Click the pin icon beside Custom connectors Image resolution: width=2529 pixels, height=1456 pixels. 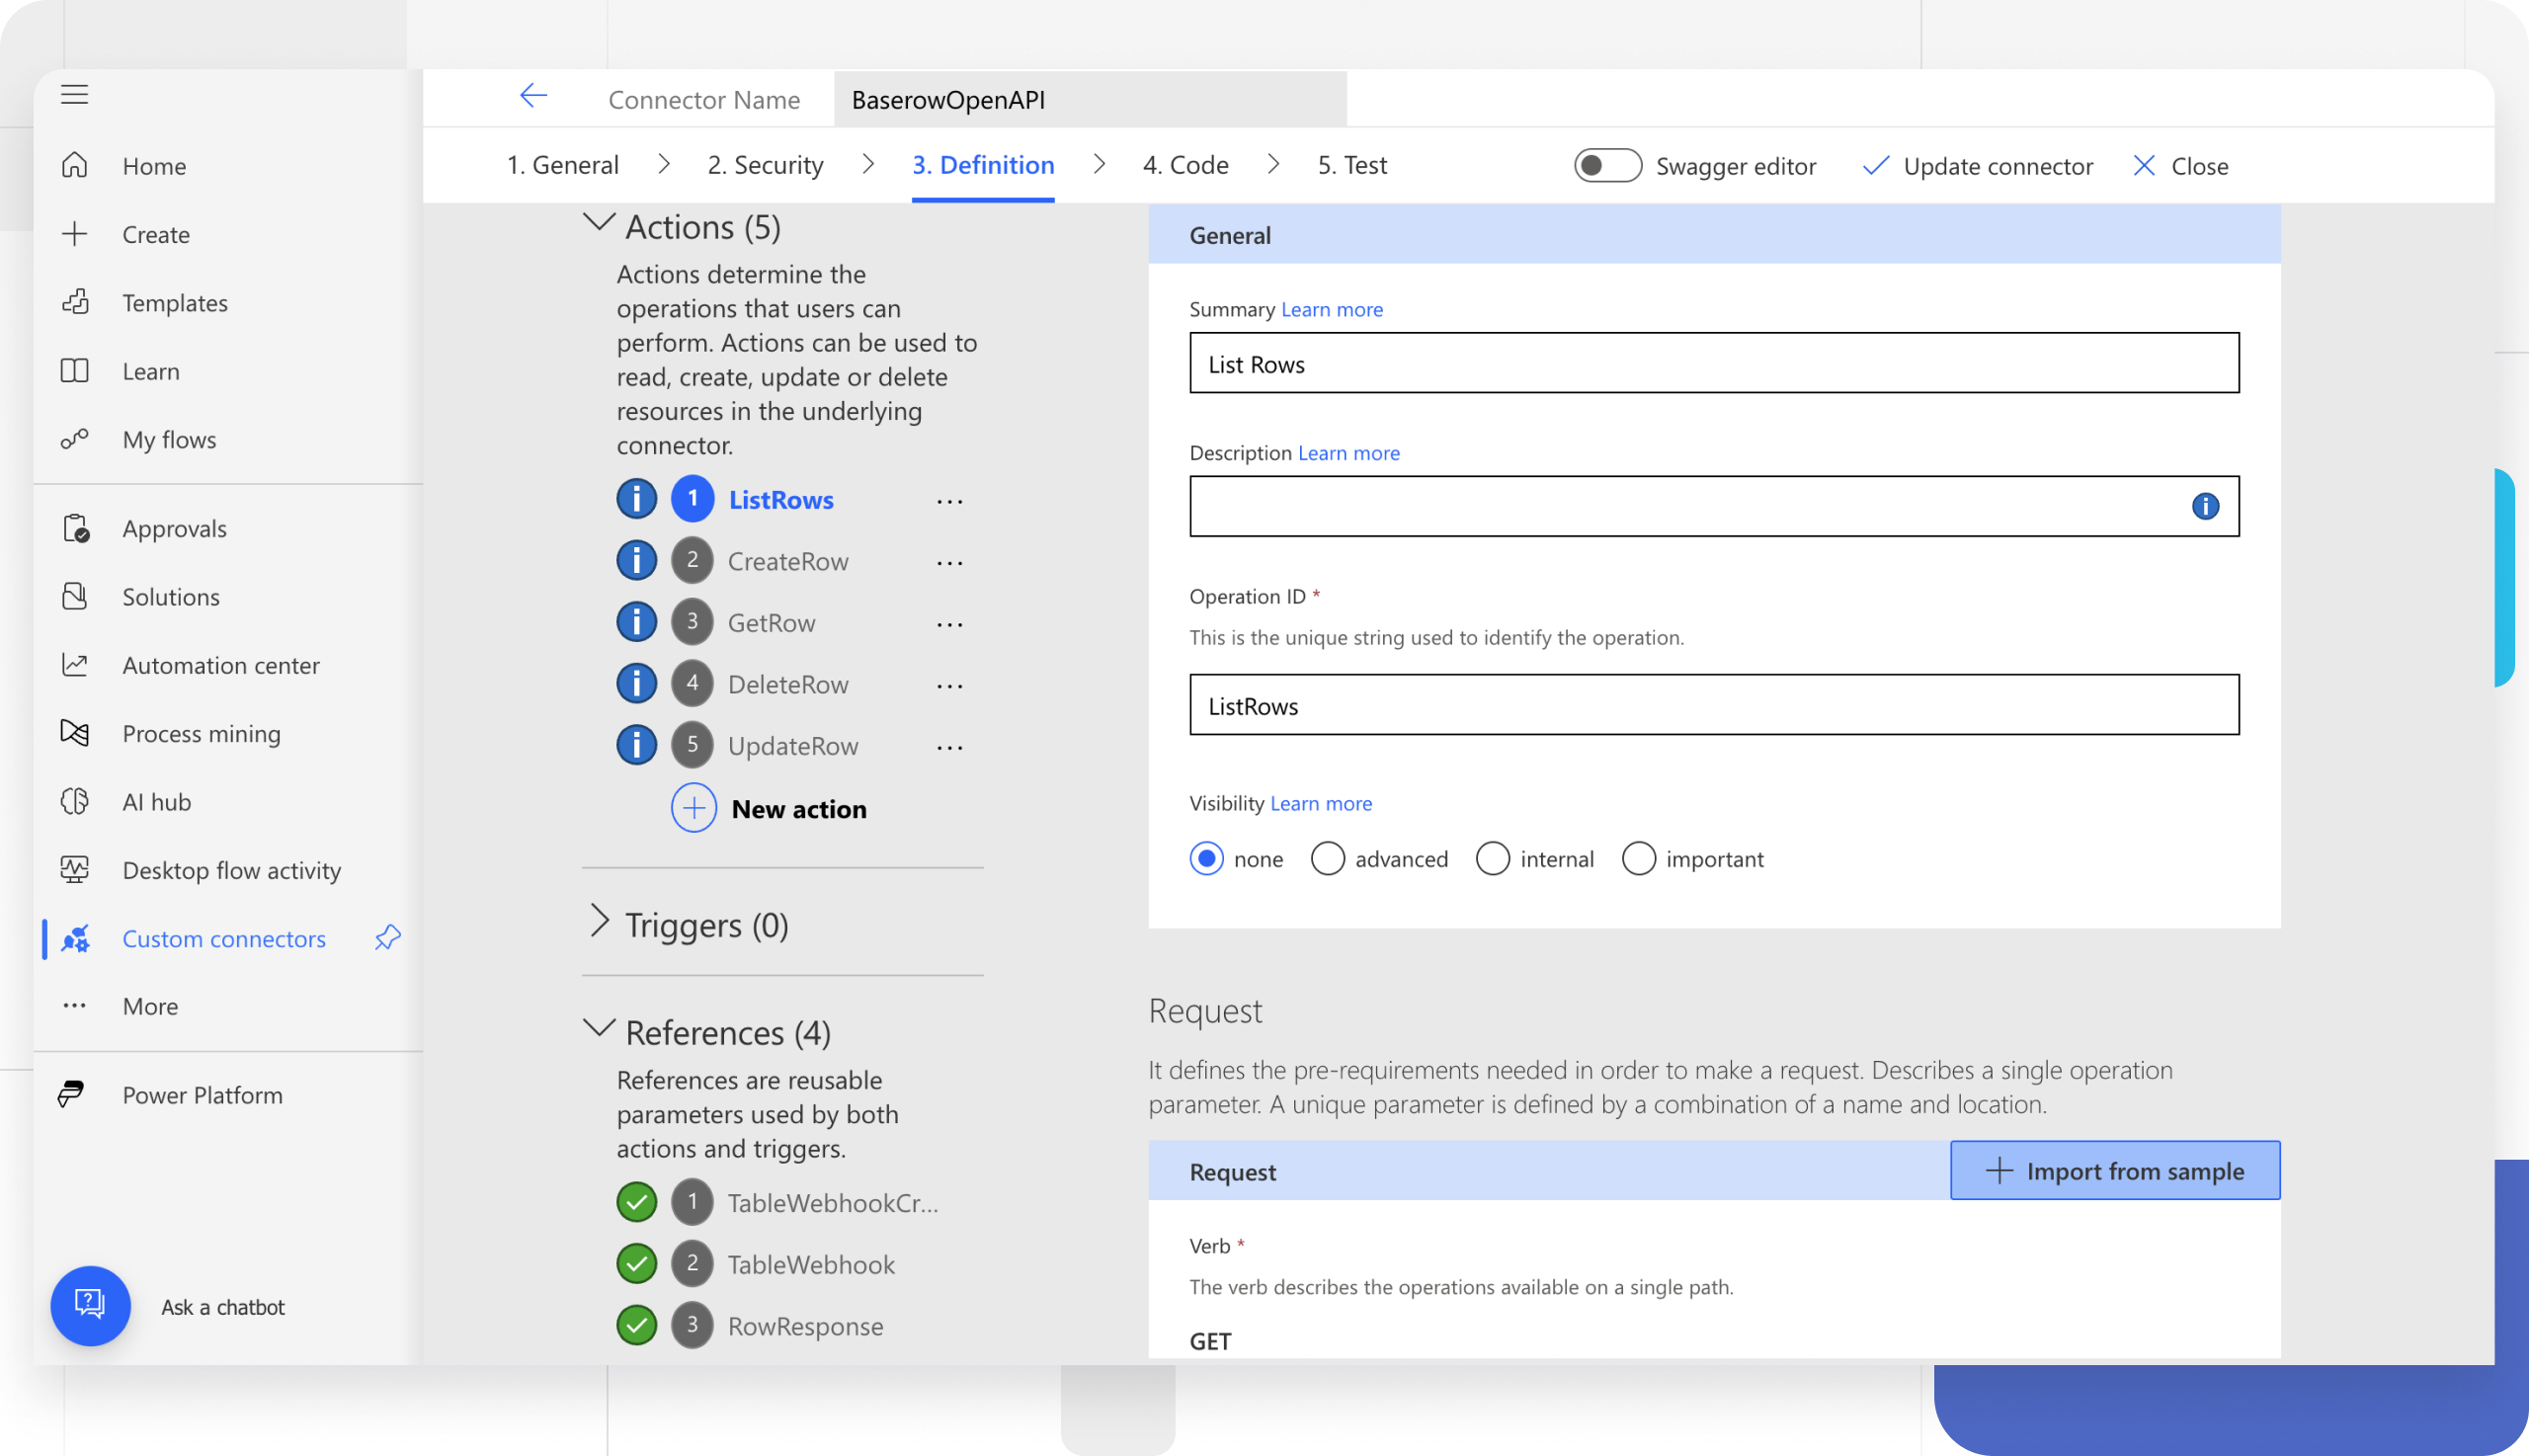(388, 938)
